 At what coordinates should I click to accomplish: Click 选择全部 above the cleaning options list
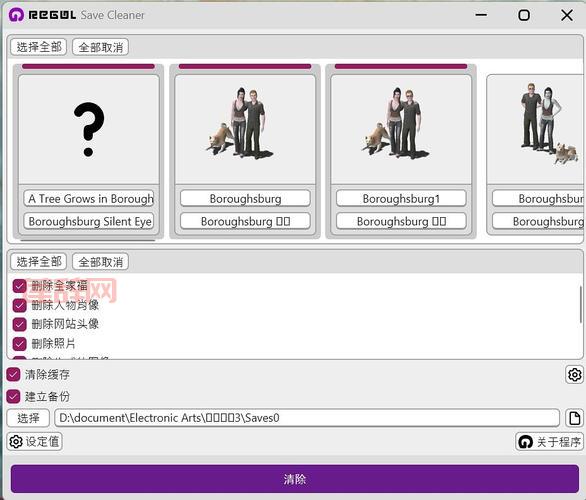(38, 262)
